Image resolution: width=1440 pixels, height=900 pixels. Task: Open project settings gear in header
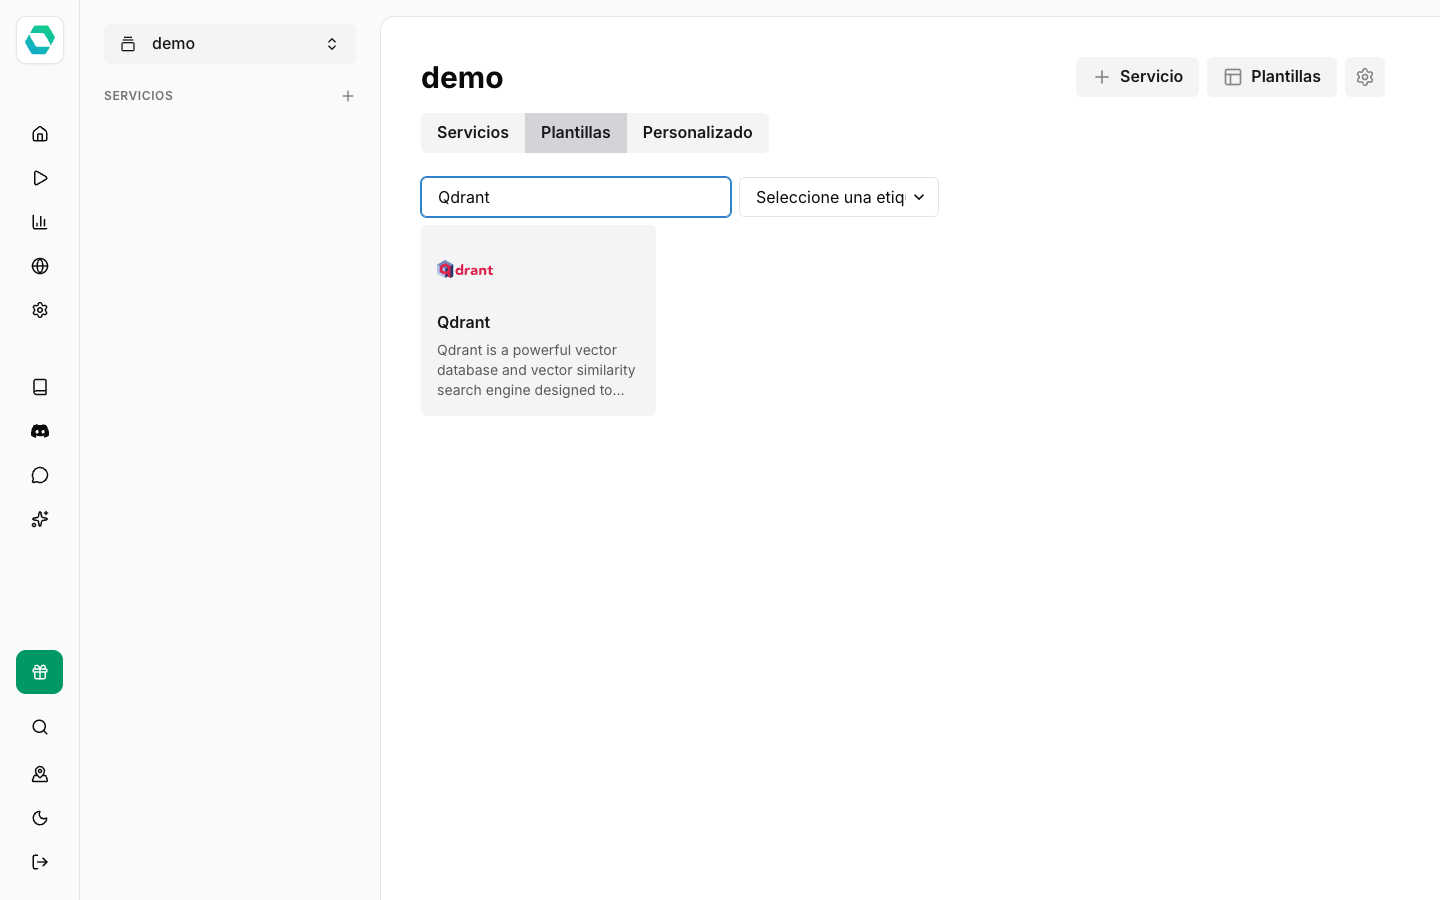coord(1365,77)
